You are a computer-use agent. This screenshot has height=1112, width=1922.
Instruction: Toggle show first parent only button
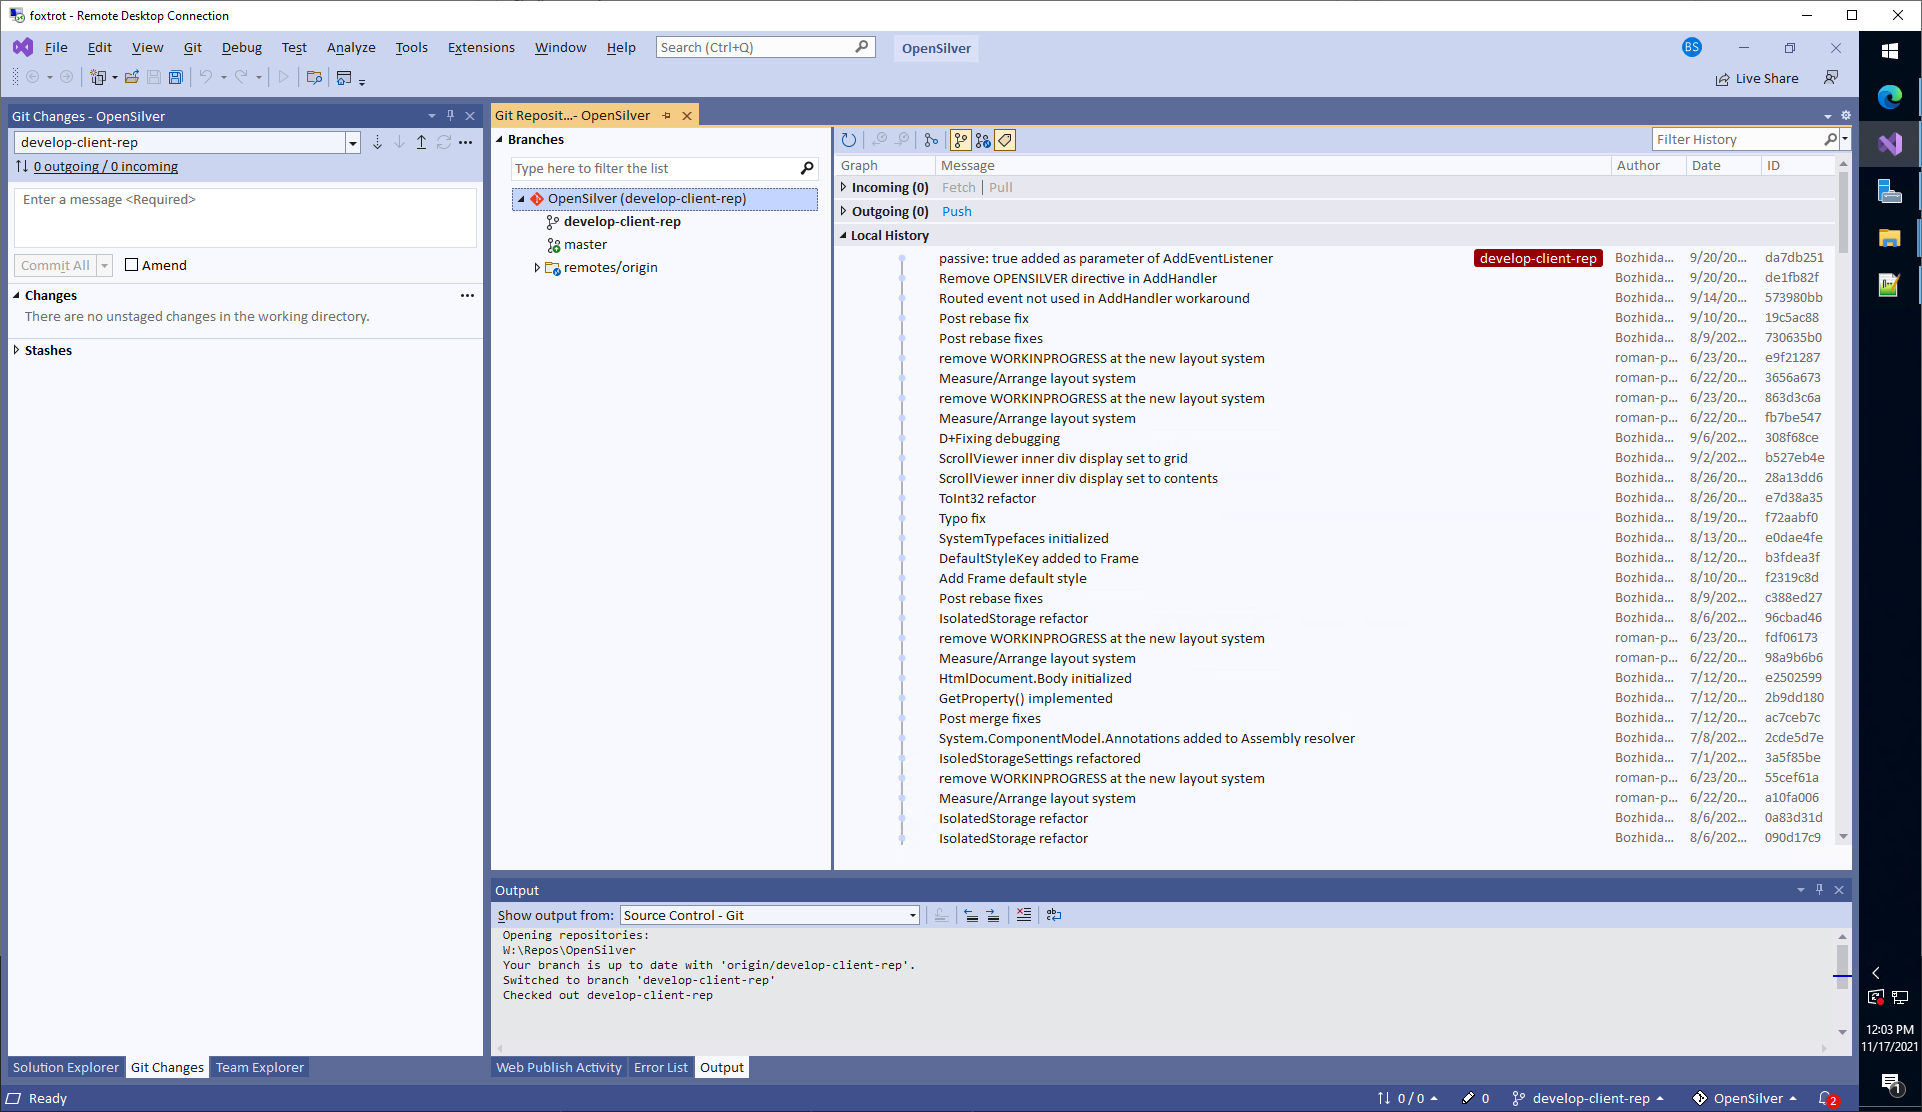pos(960,140)
